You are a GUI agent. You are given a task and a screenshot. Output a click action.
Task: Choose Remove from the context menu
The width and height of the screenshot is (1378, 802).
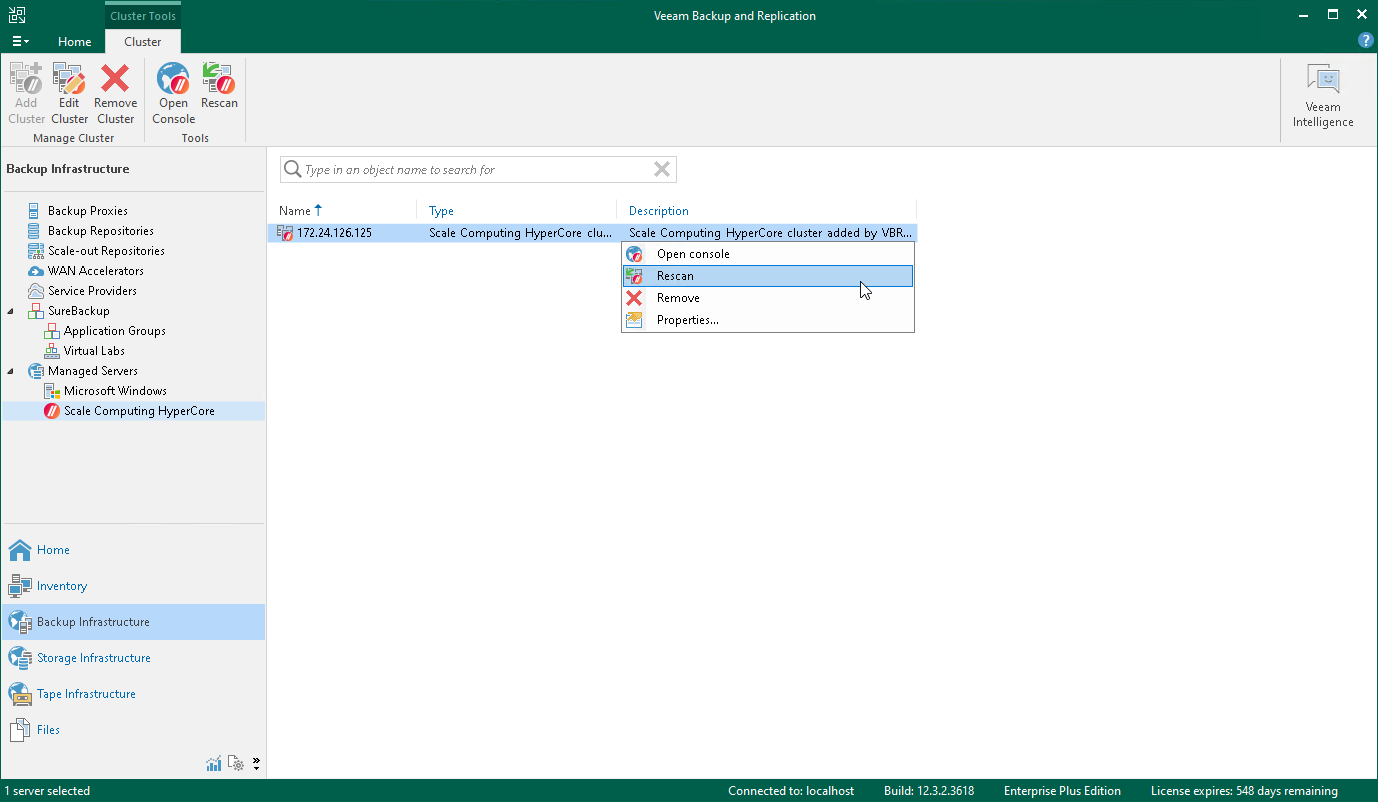[x=768, y=298]
